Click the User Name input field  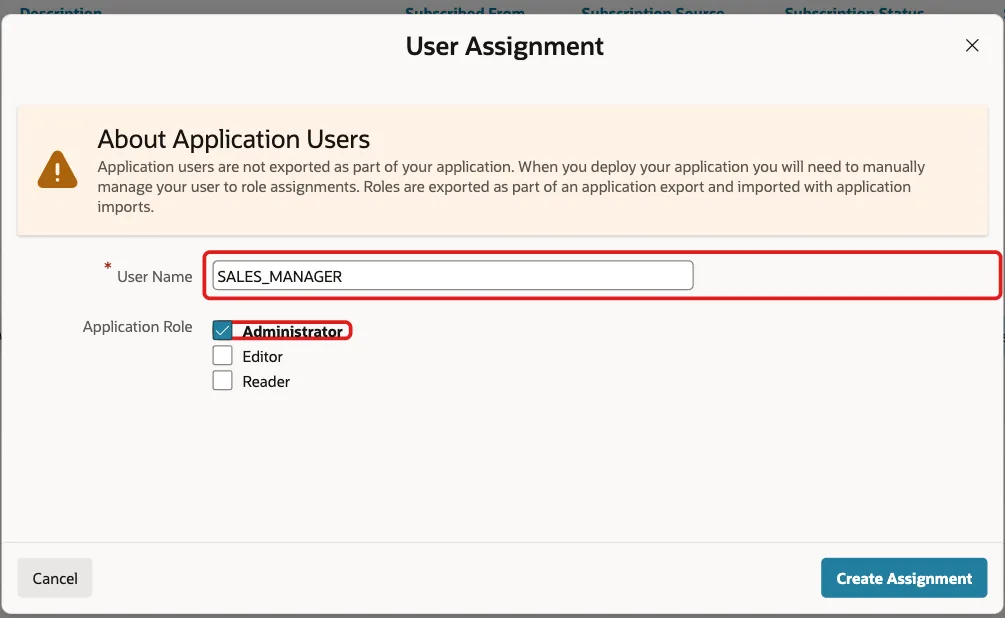coord(453,276)
